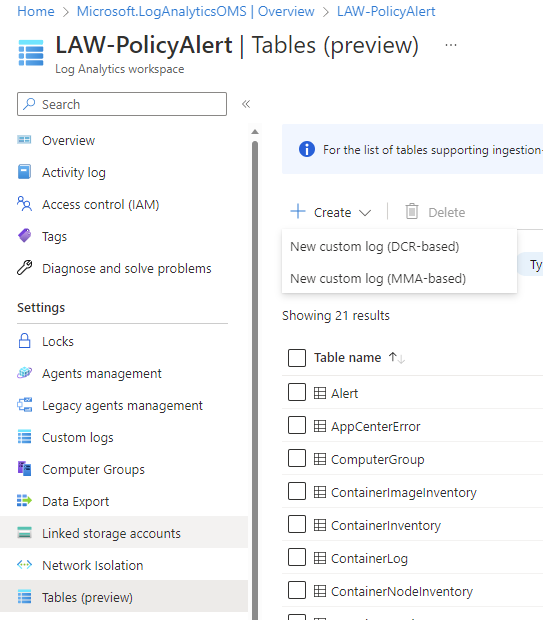Click the table icon next to ContainerLog
Image resolution: width=543 pixels, height=620 pixels.
[x=320, y=558]
